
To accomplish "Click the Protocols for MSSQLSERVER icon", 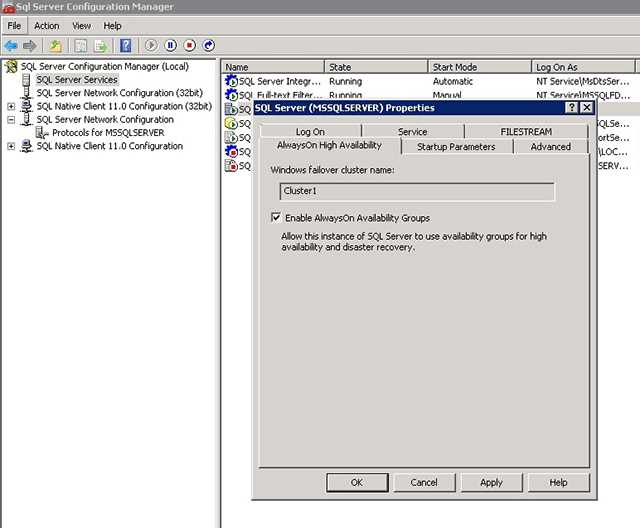I will coord(42,133).
